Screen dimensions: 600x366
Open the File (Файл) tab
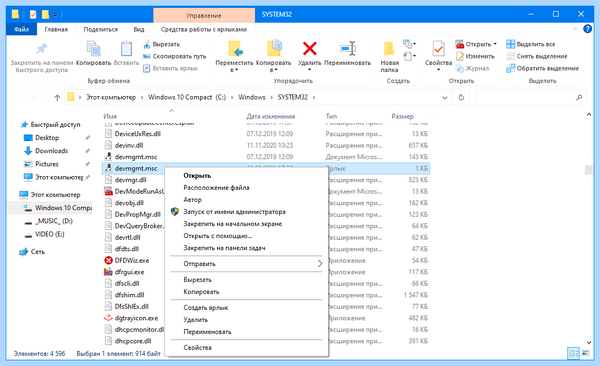tap(21, 29)
